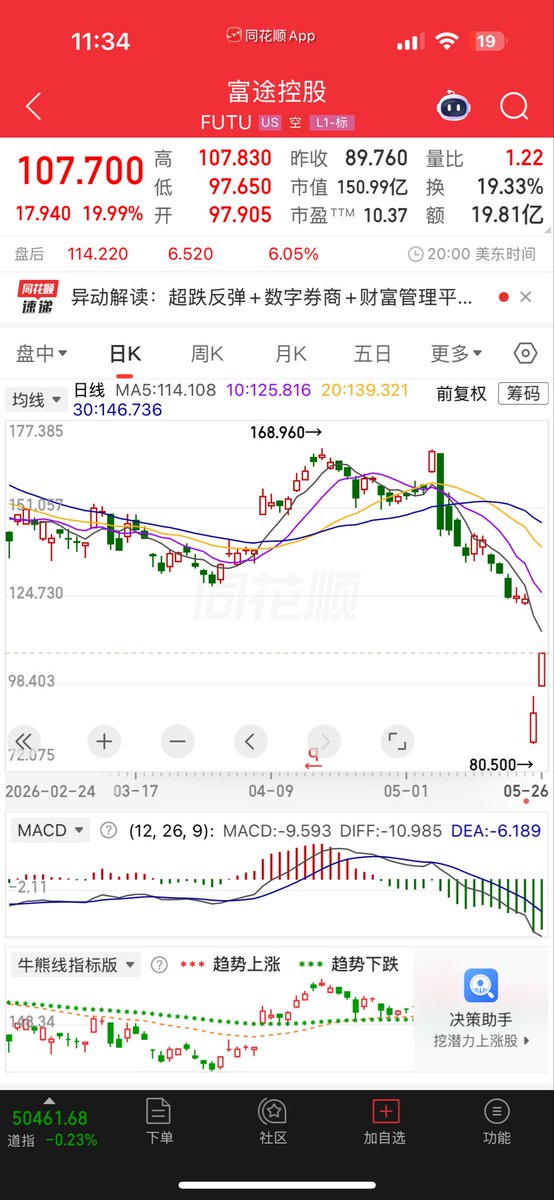Screen dimensions: 554x1200
Task: Tap L1-标 quote level badge
Action: point(331,123)
